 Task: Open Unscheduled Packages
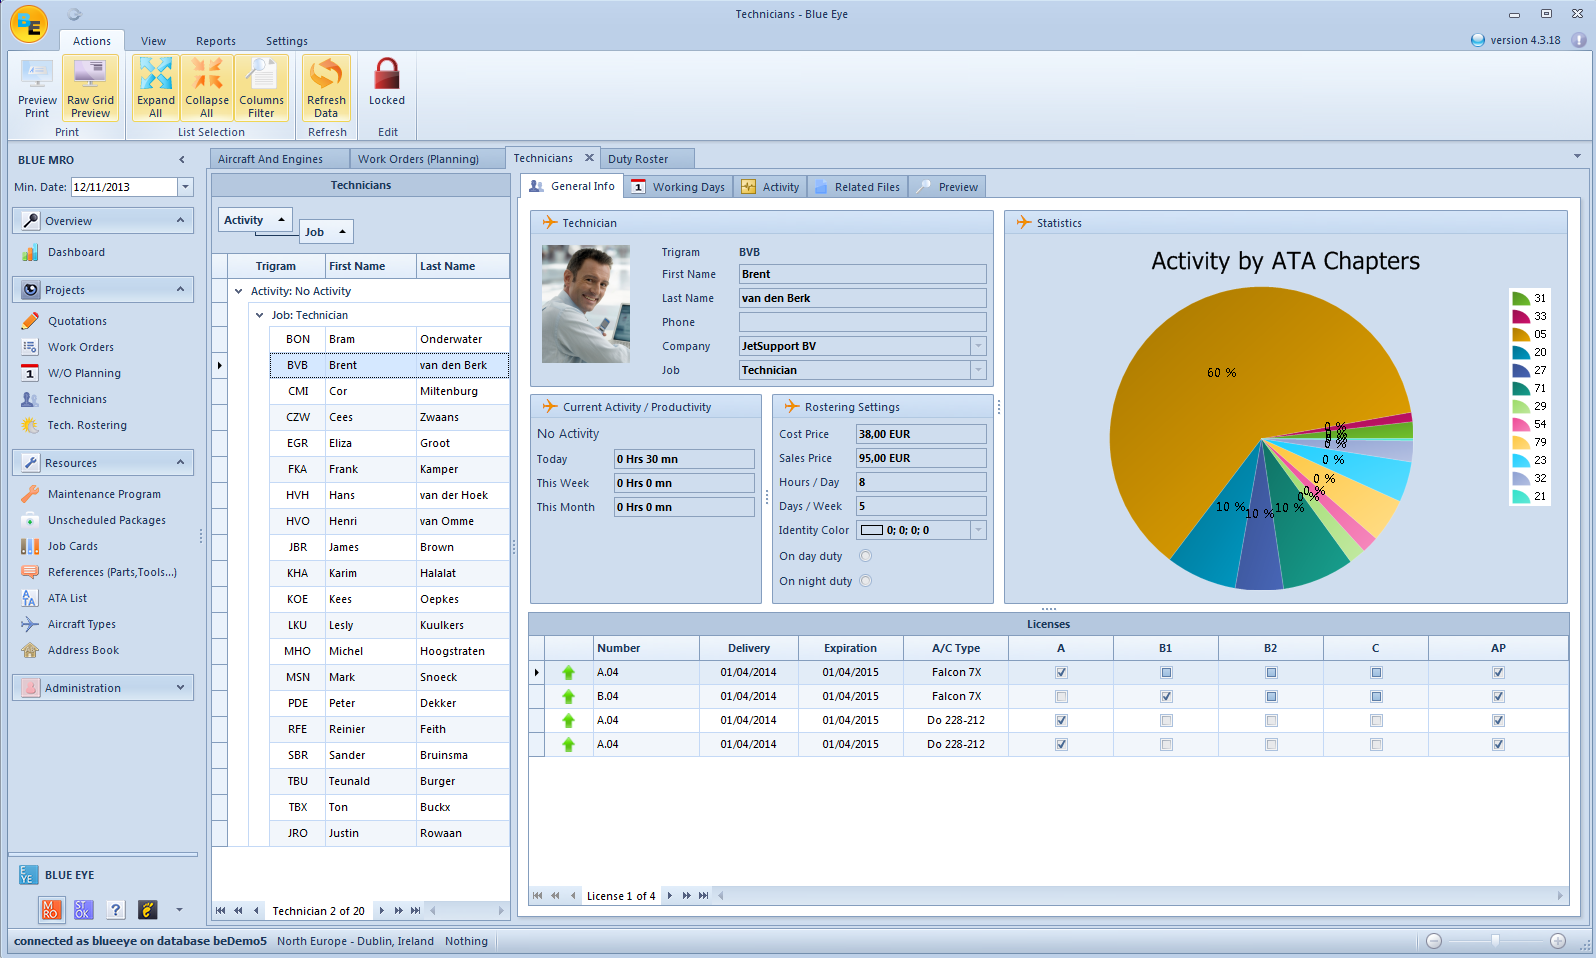click(x=106, y=520)
